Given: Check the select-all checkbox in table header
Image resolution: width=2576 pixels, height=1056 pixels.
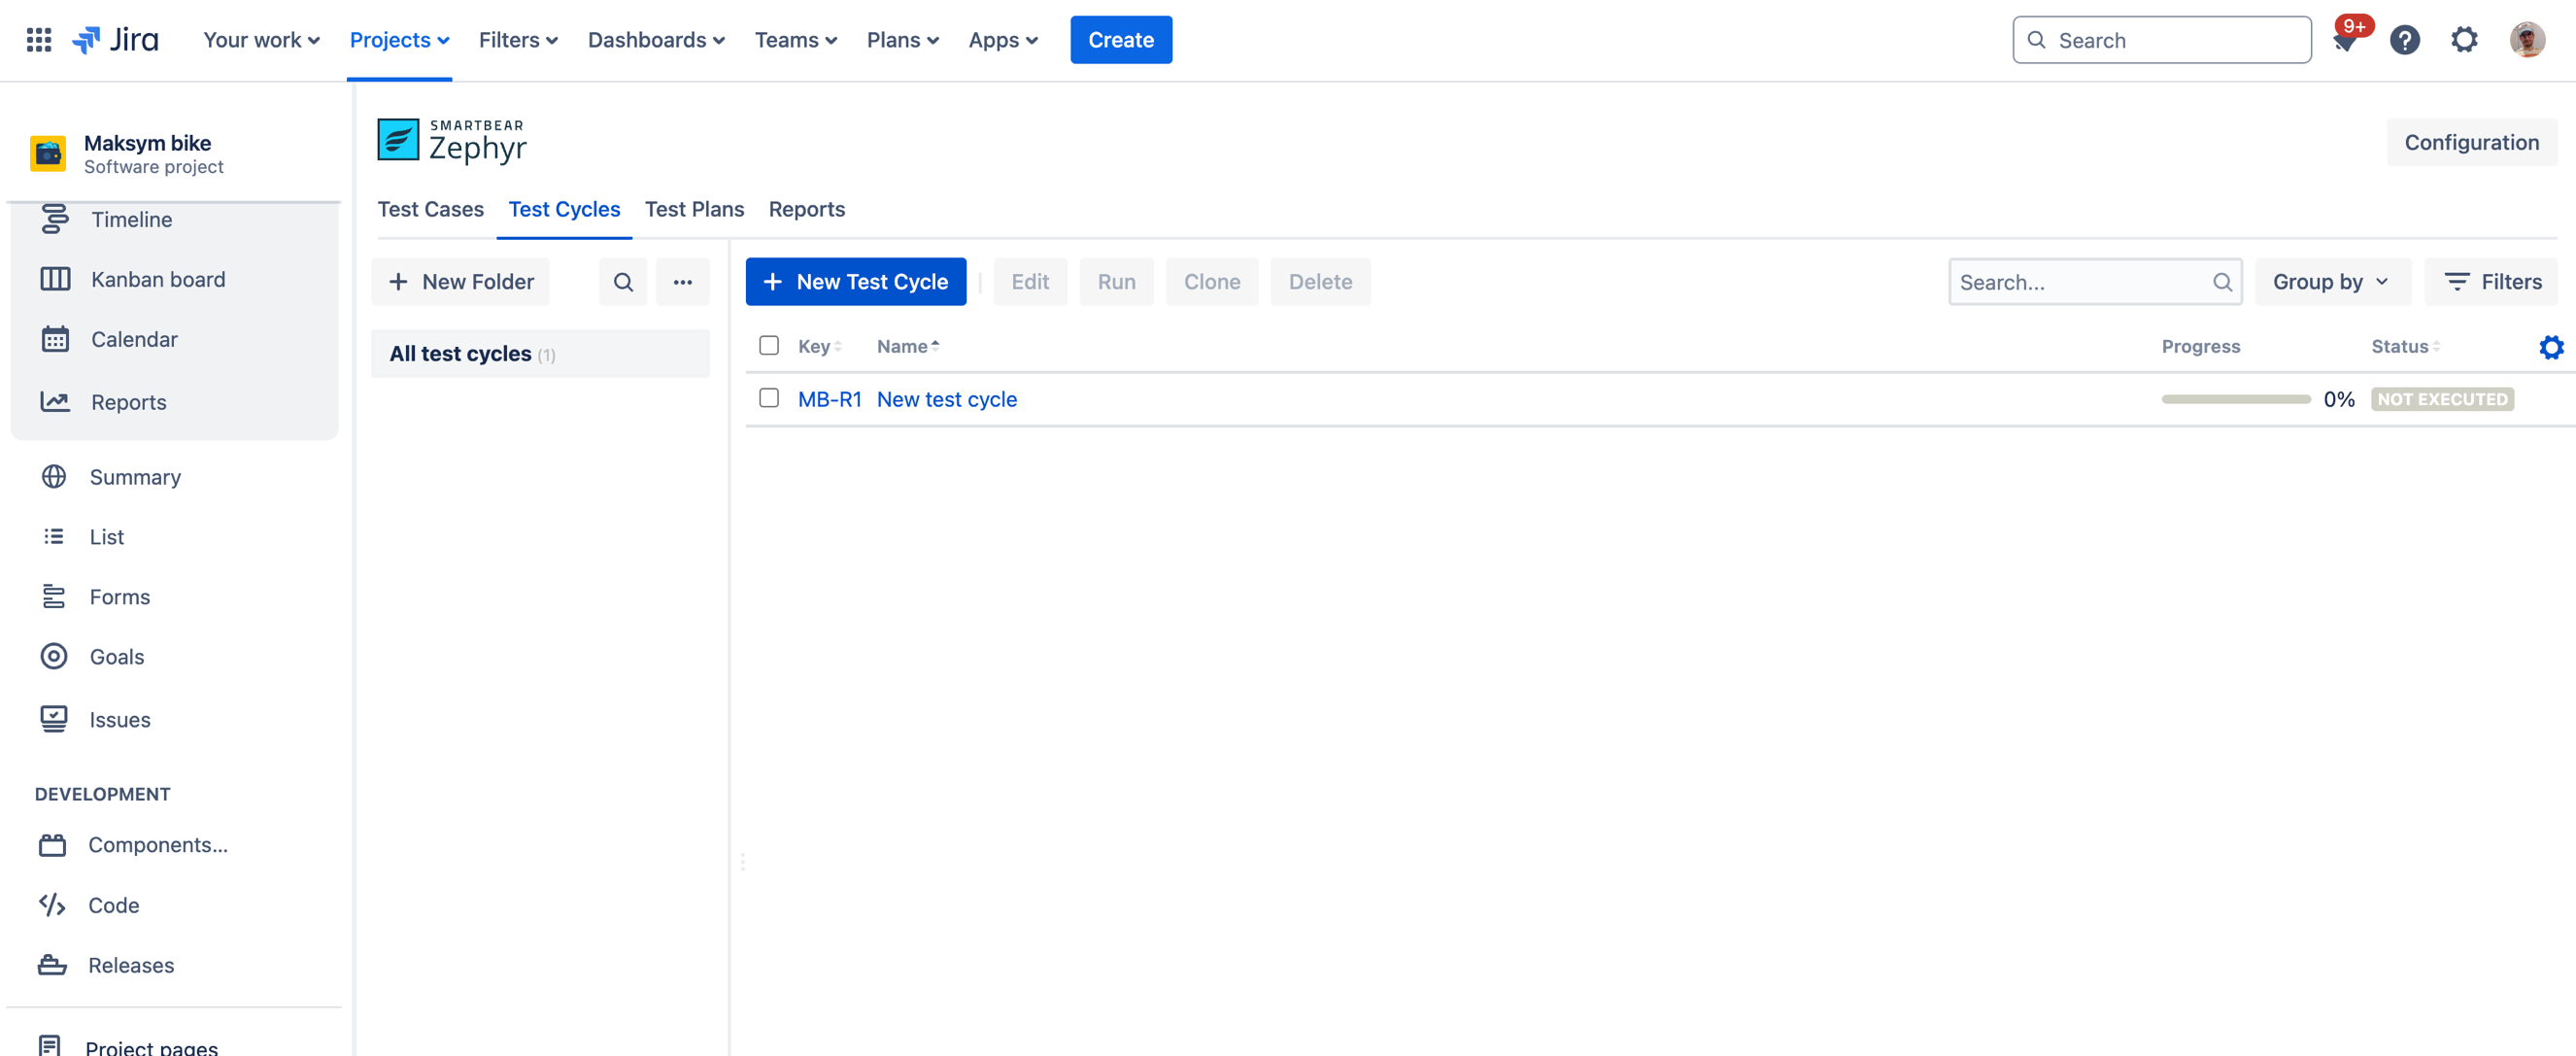Looking at the screenshot, I should [x=768, y=346].
